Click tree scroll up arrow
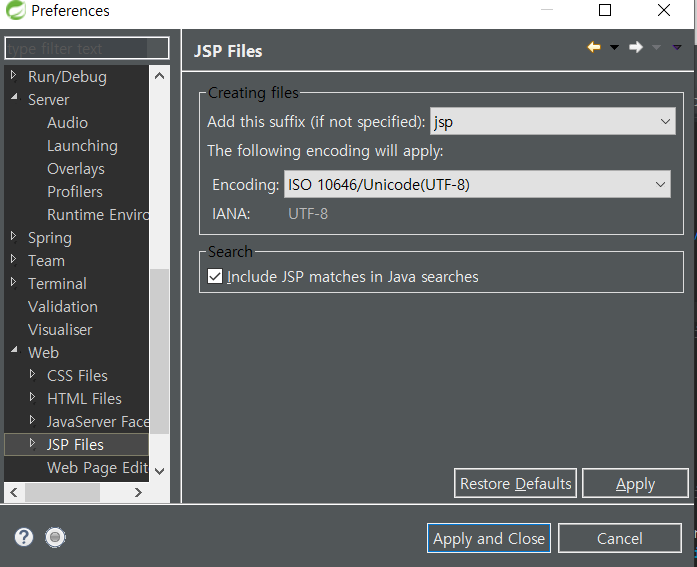This screenshot has width=697, height=567. click(160, 76)
